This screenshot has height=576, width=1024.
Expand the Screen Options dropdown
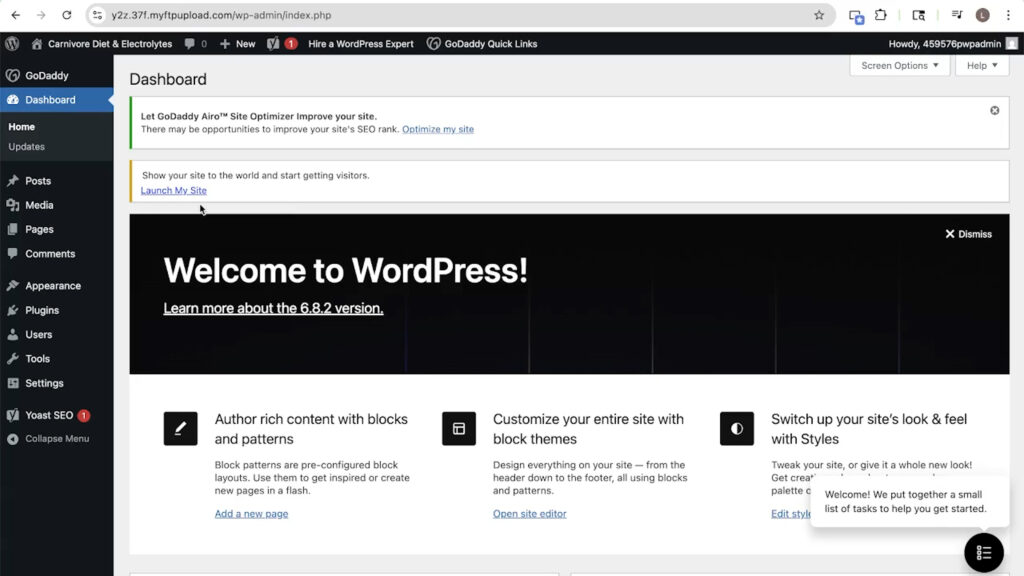pos(899,66)
